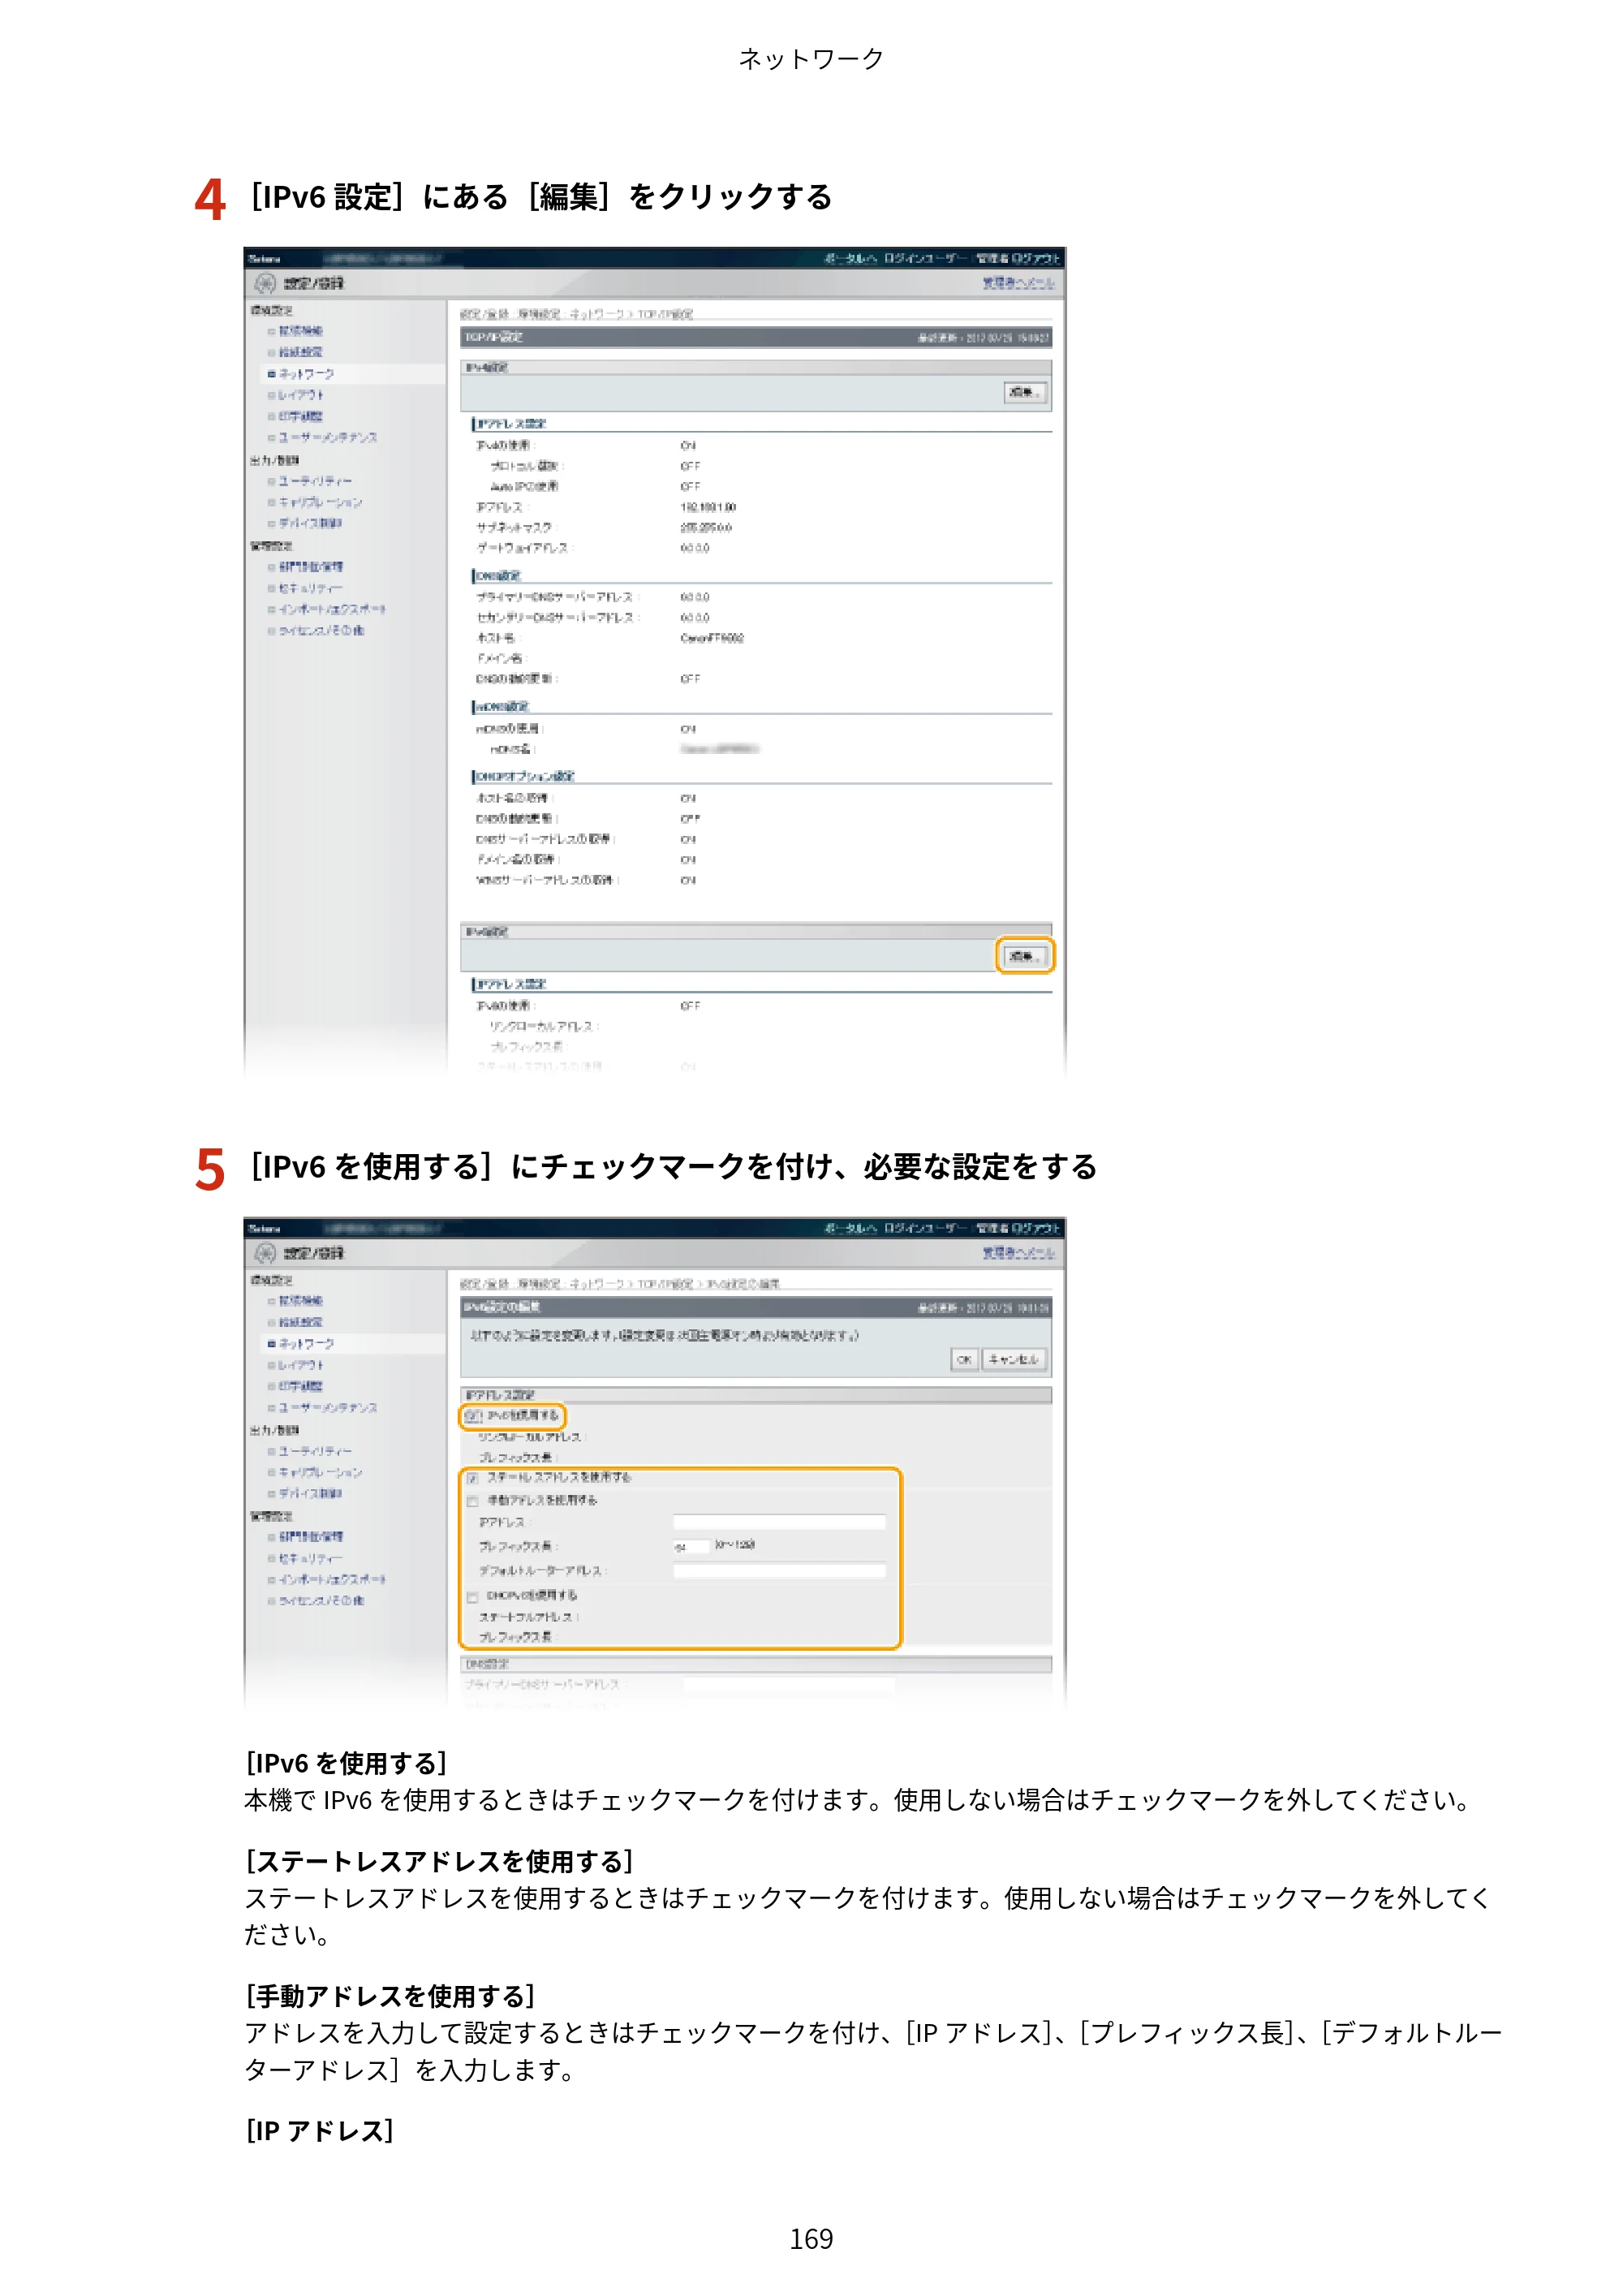The image size is (1623, 2296).
Task: Open ユーティリティー in step 4 sidebar
Action: pos(315,481)
